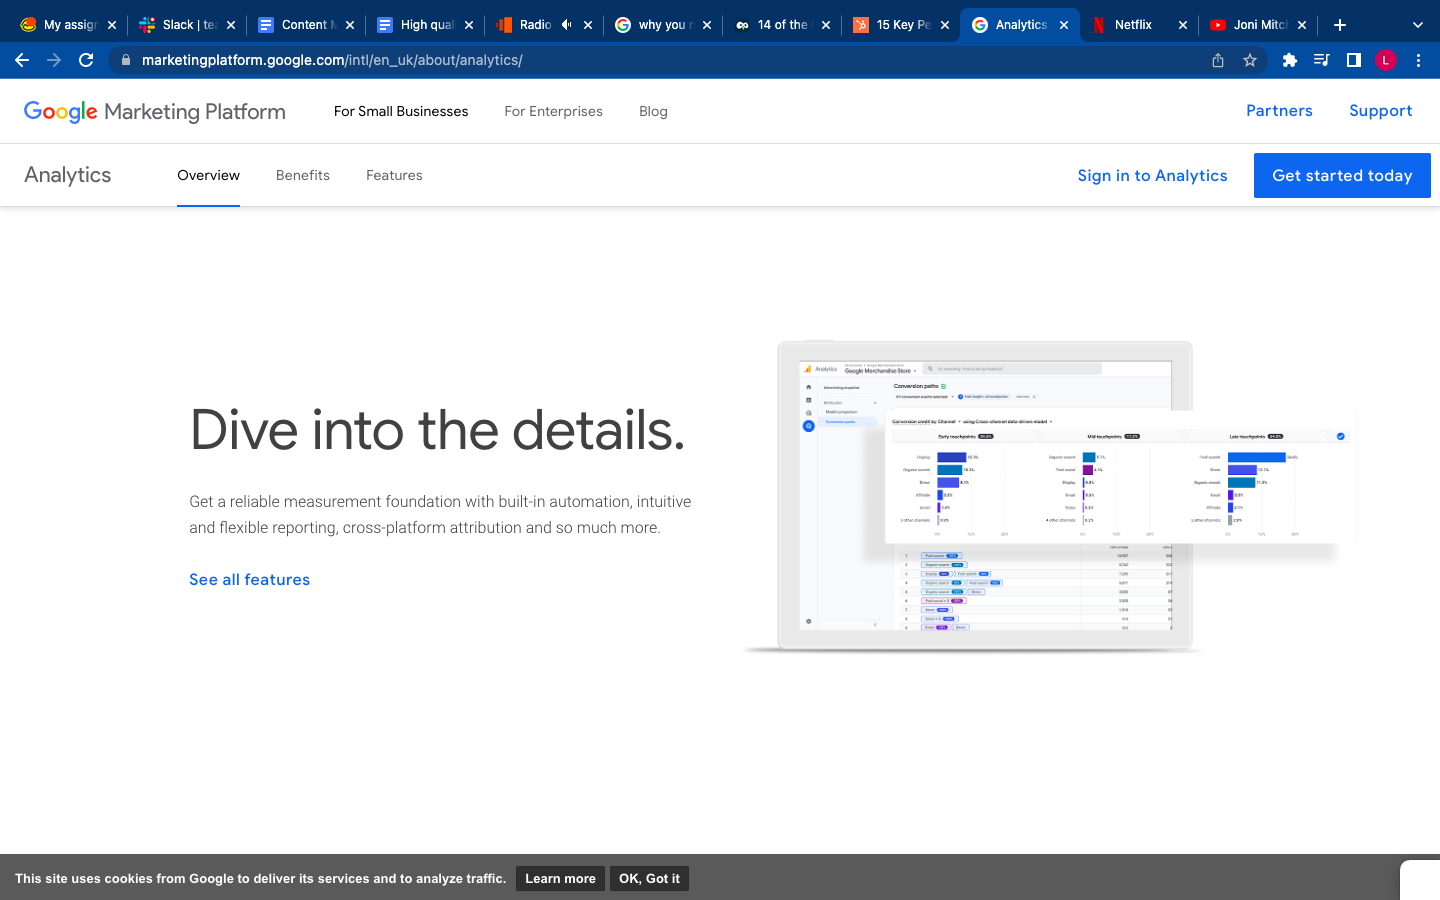
Task: Switch to the Joni Mitchell YouTube tab
Action: coord(1258,25)
